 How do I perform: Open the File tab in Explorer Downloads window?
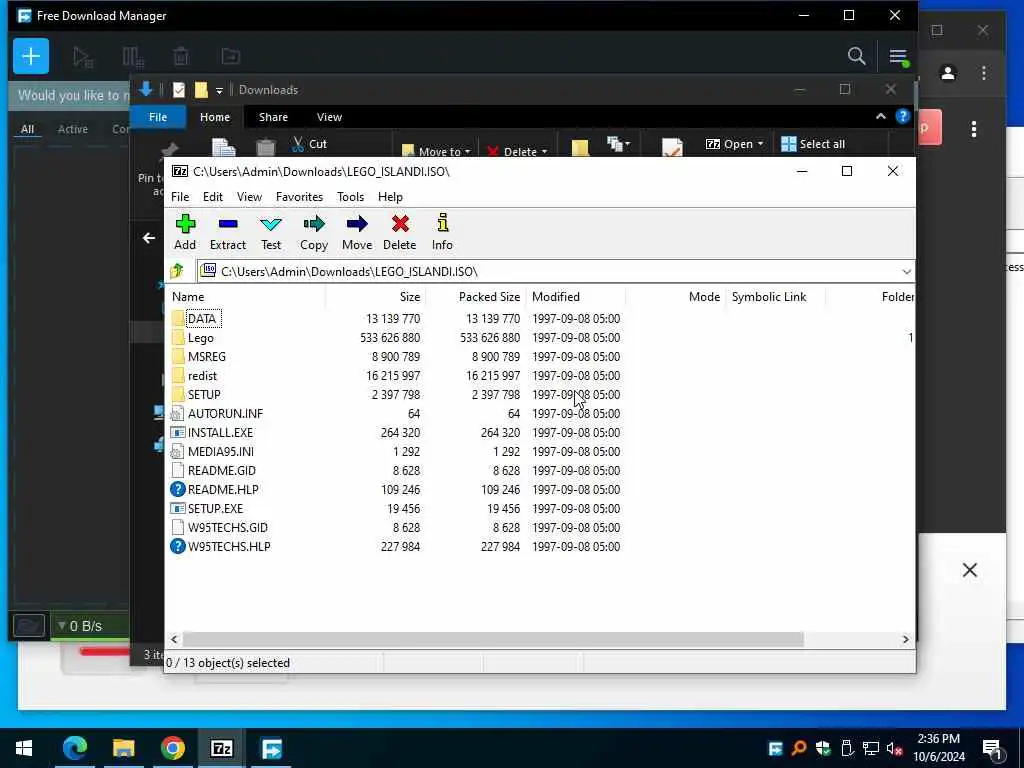click(158, 117)
